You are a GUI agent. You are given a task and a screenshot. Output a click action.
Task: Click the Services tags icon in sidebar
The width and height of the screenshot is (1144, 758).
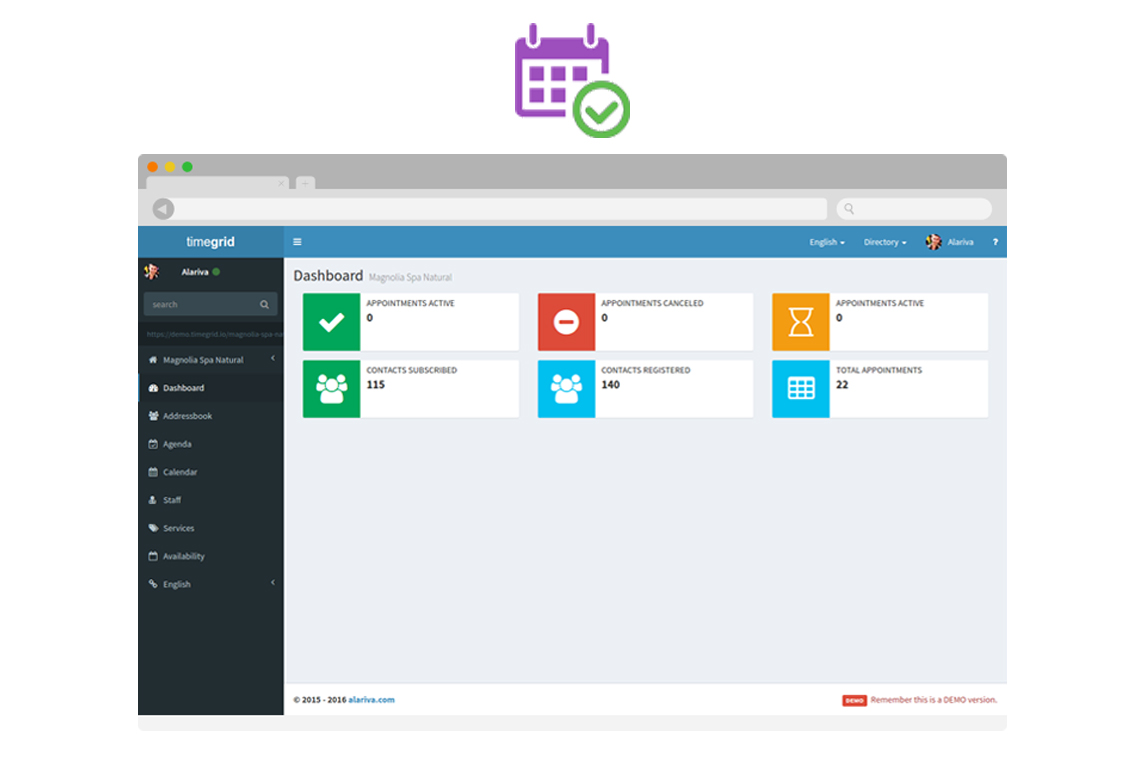tap(153, 528)
